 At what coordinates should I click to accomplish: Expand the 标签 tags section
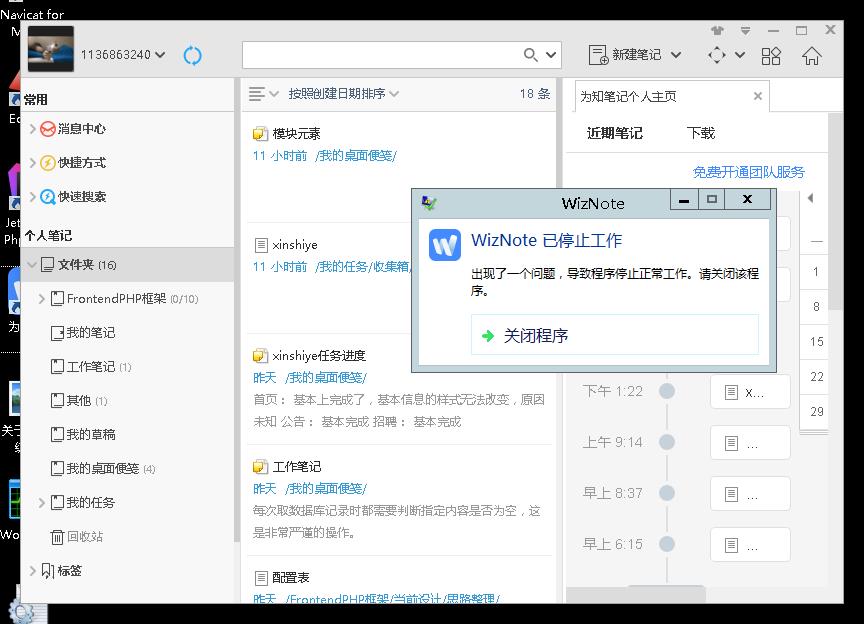(x=33, y=571)
